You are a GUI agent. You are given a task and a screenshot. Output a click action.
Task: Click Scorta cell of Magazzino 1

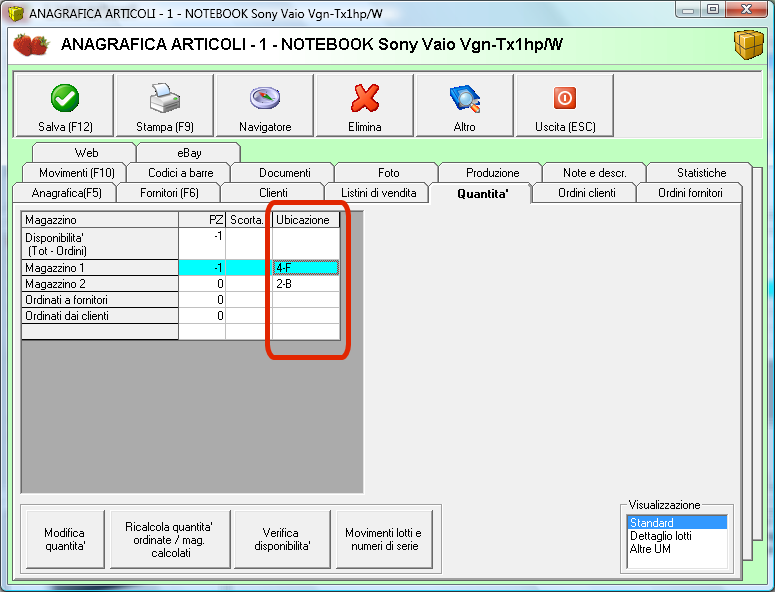248,268
